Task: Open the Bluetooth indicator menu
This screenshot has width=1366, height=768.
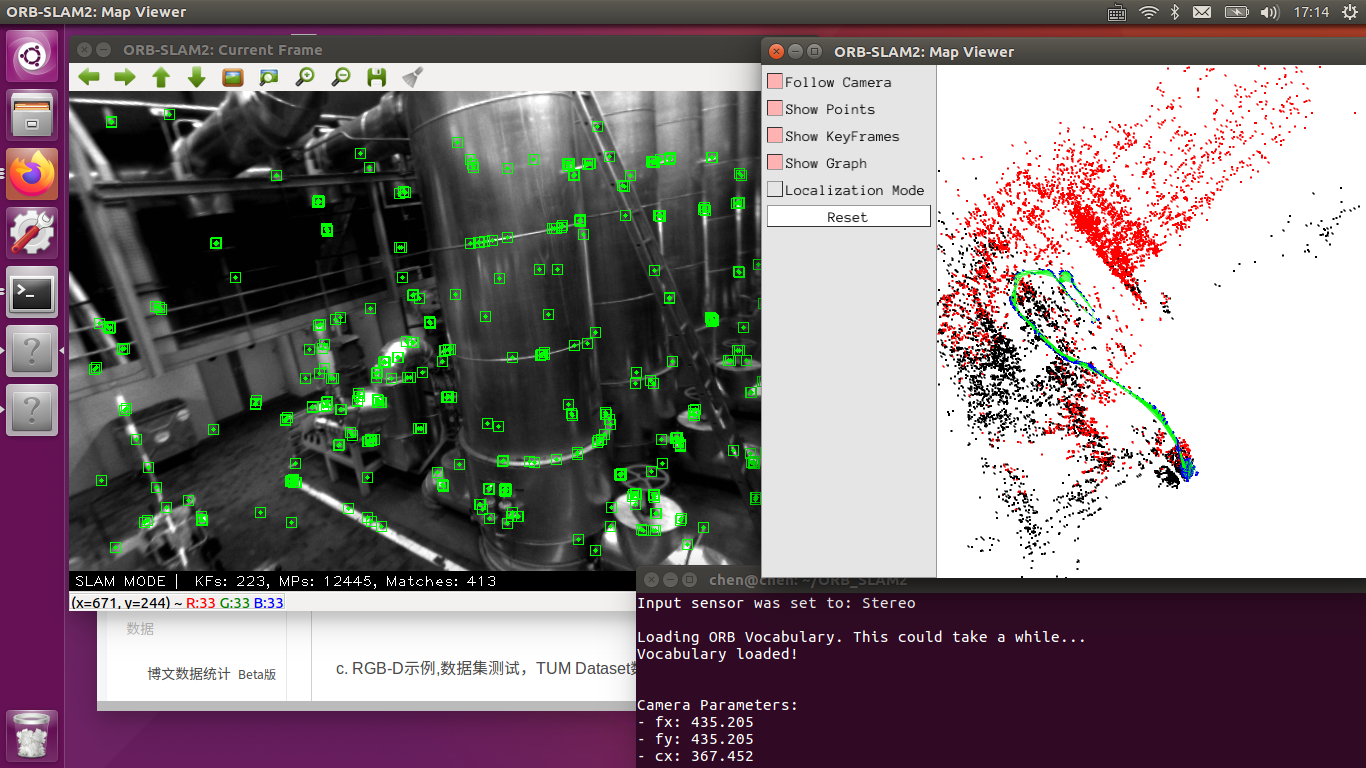Action: [1173, 13]
